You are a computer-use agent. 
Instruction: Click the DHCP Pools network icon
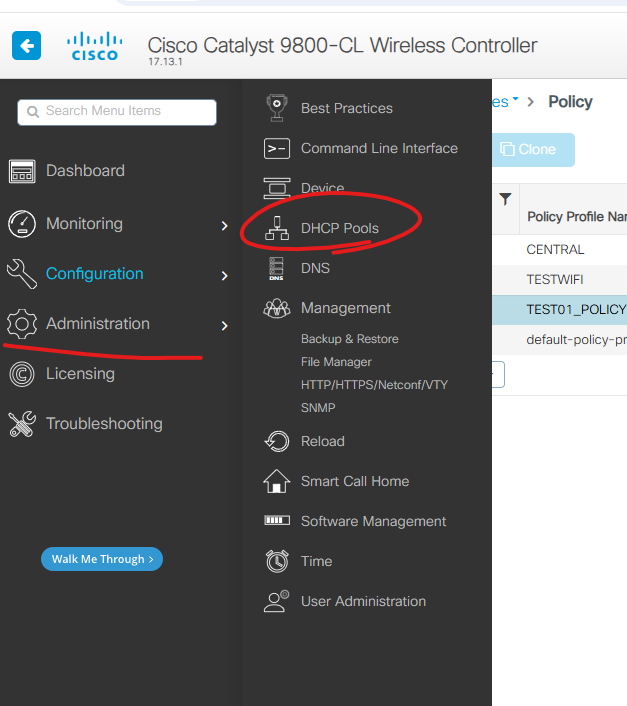pos(277,228)
